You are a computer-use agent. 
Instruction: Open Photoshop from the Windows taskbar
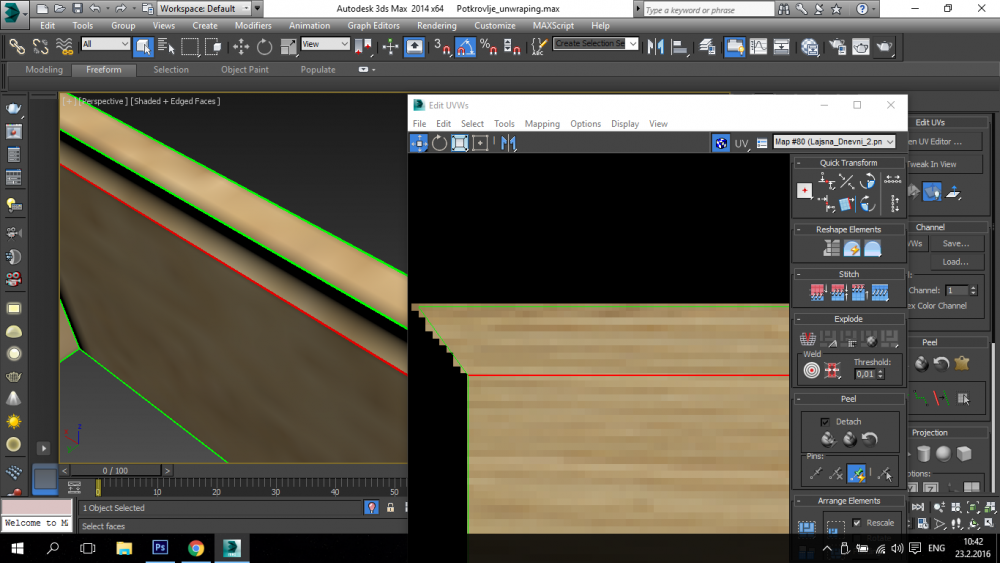tap(159, 548)
